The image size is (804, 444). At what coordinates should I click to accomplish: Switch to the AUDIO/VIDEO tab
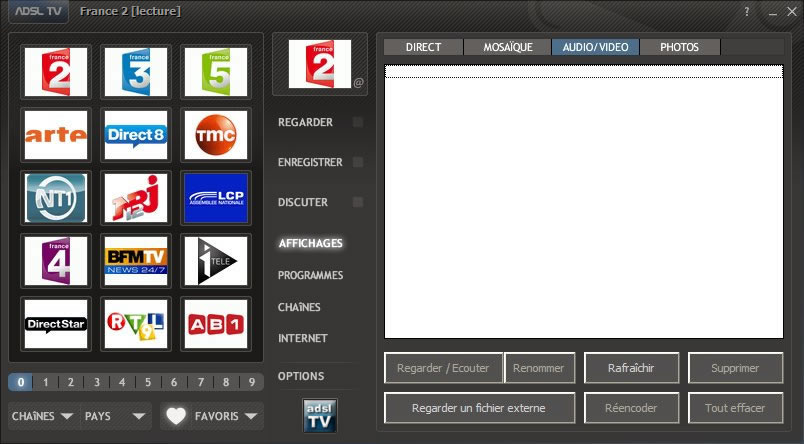point(595,47)
